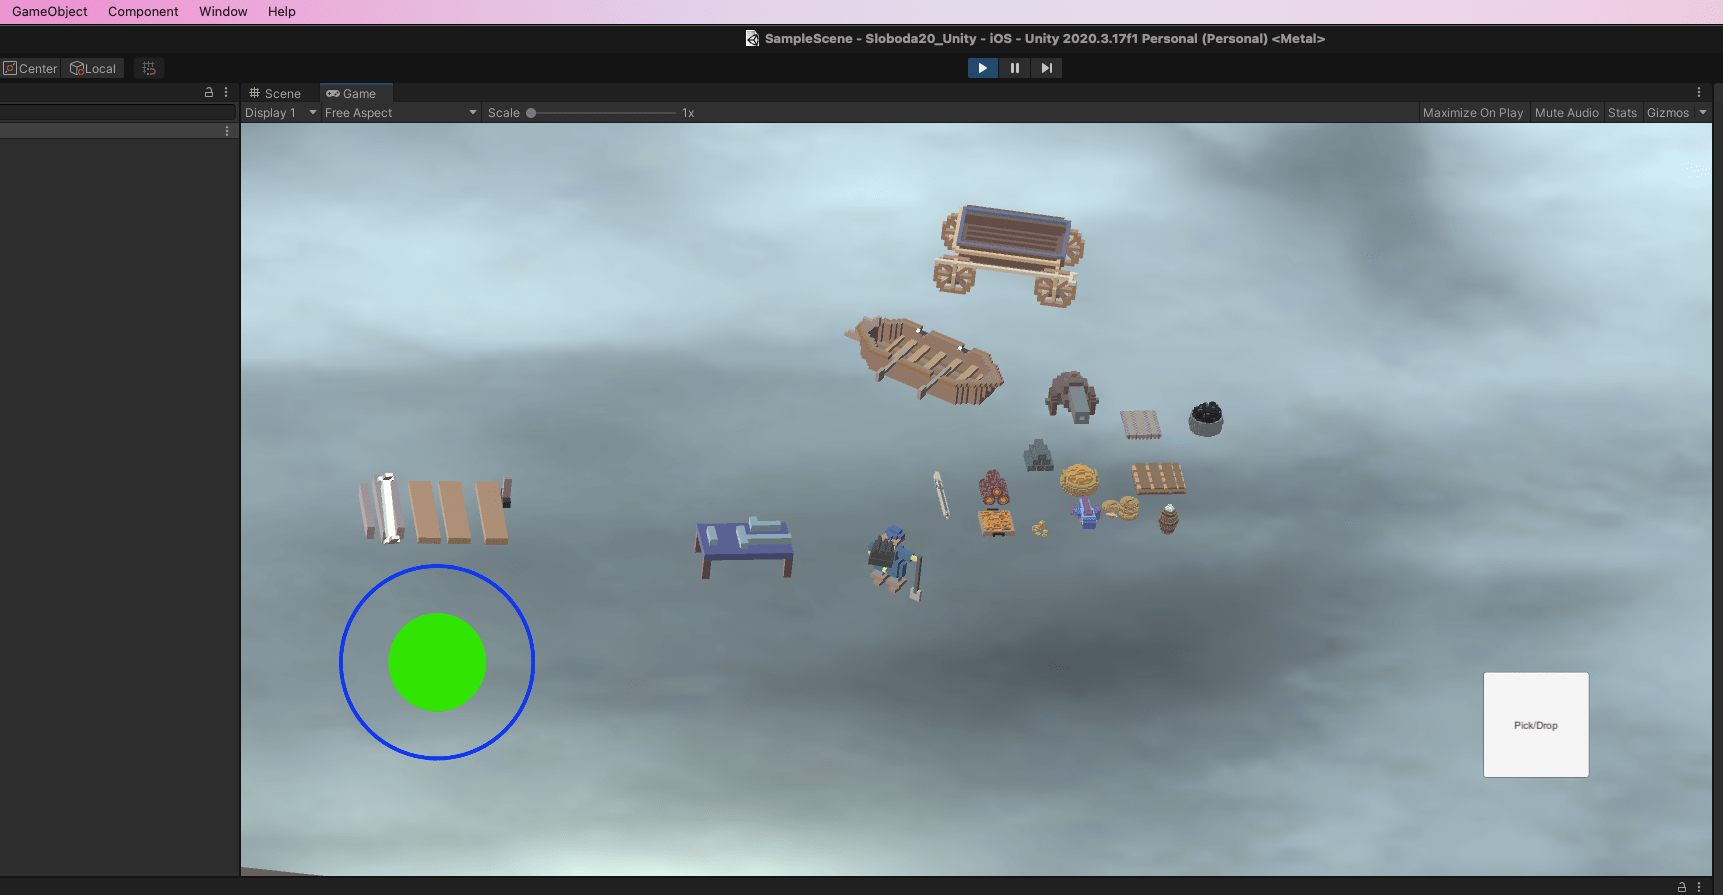Image resolution: width=1723 pixels, height=895 pixels.
Task: Pause the running game
Action: tap(1014, 68)
